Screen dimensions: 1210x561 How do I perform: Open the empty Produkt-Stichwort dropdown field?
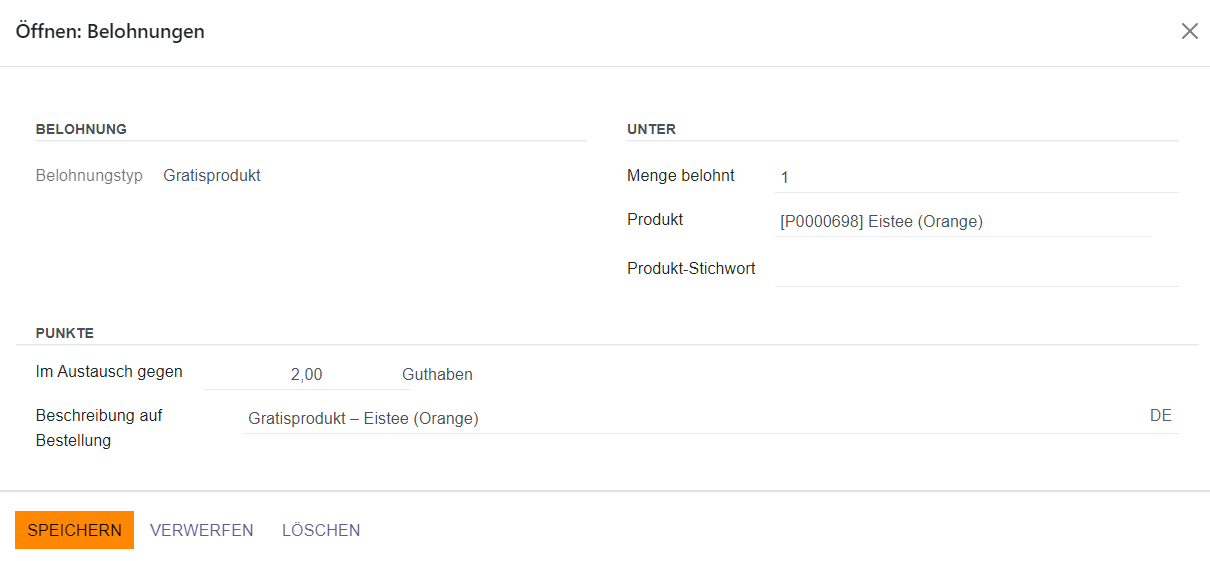[x=975, y=270]
